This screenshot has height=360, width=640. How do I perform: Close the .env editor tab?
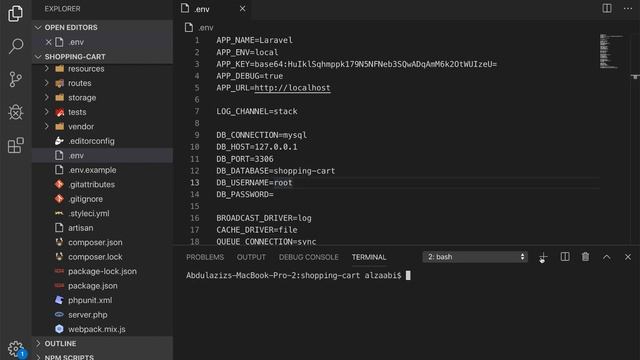[x=242, y=9]
